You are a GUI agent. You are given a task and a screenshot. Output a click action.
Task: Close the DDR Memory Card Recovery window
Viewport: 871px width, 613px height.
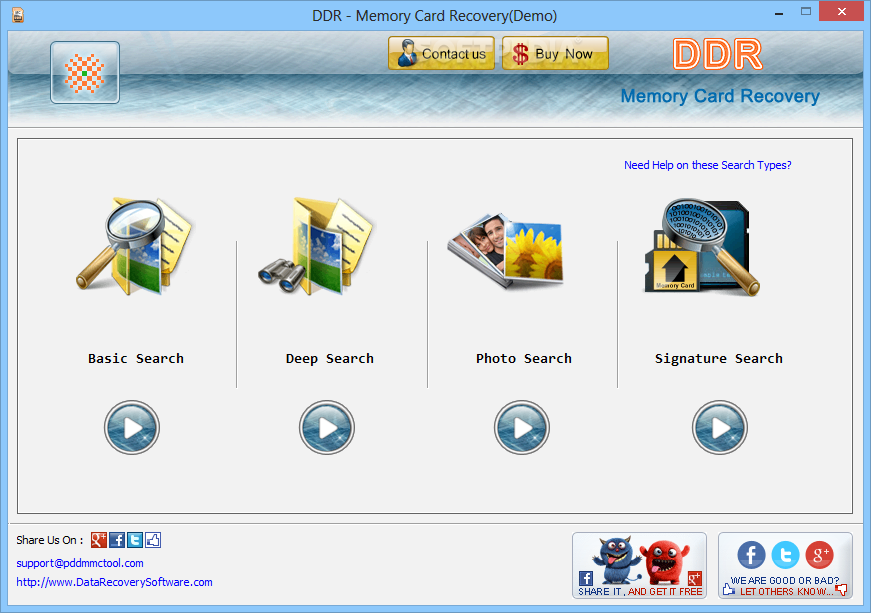pyautogui.click(x=842, y=12)
